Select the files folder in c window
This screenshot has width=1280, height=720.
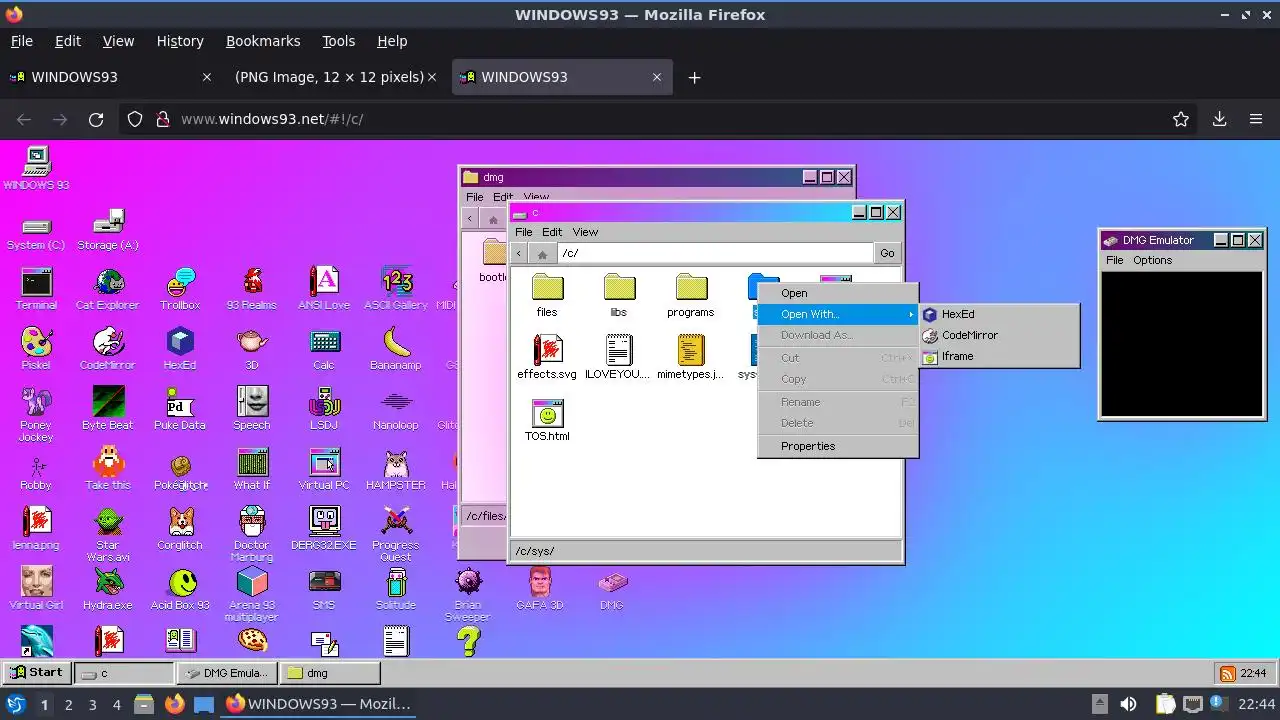(547, 295)
